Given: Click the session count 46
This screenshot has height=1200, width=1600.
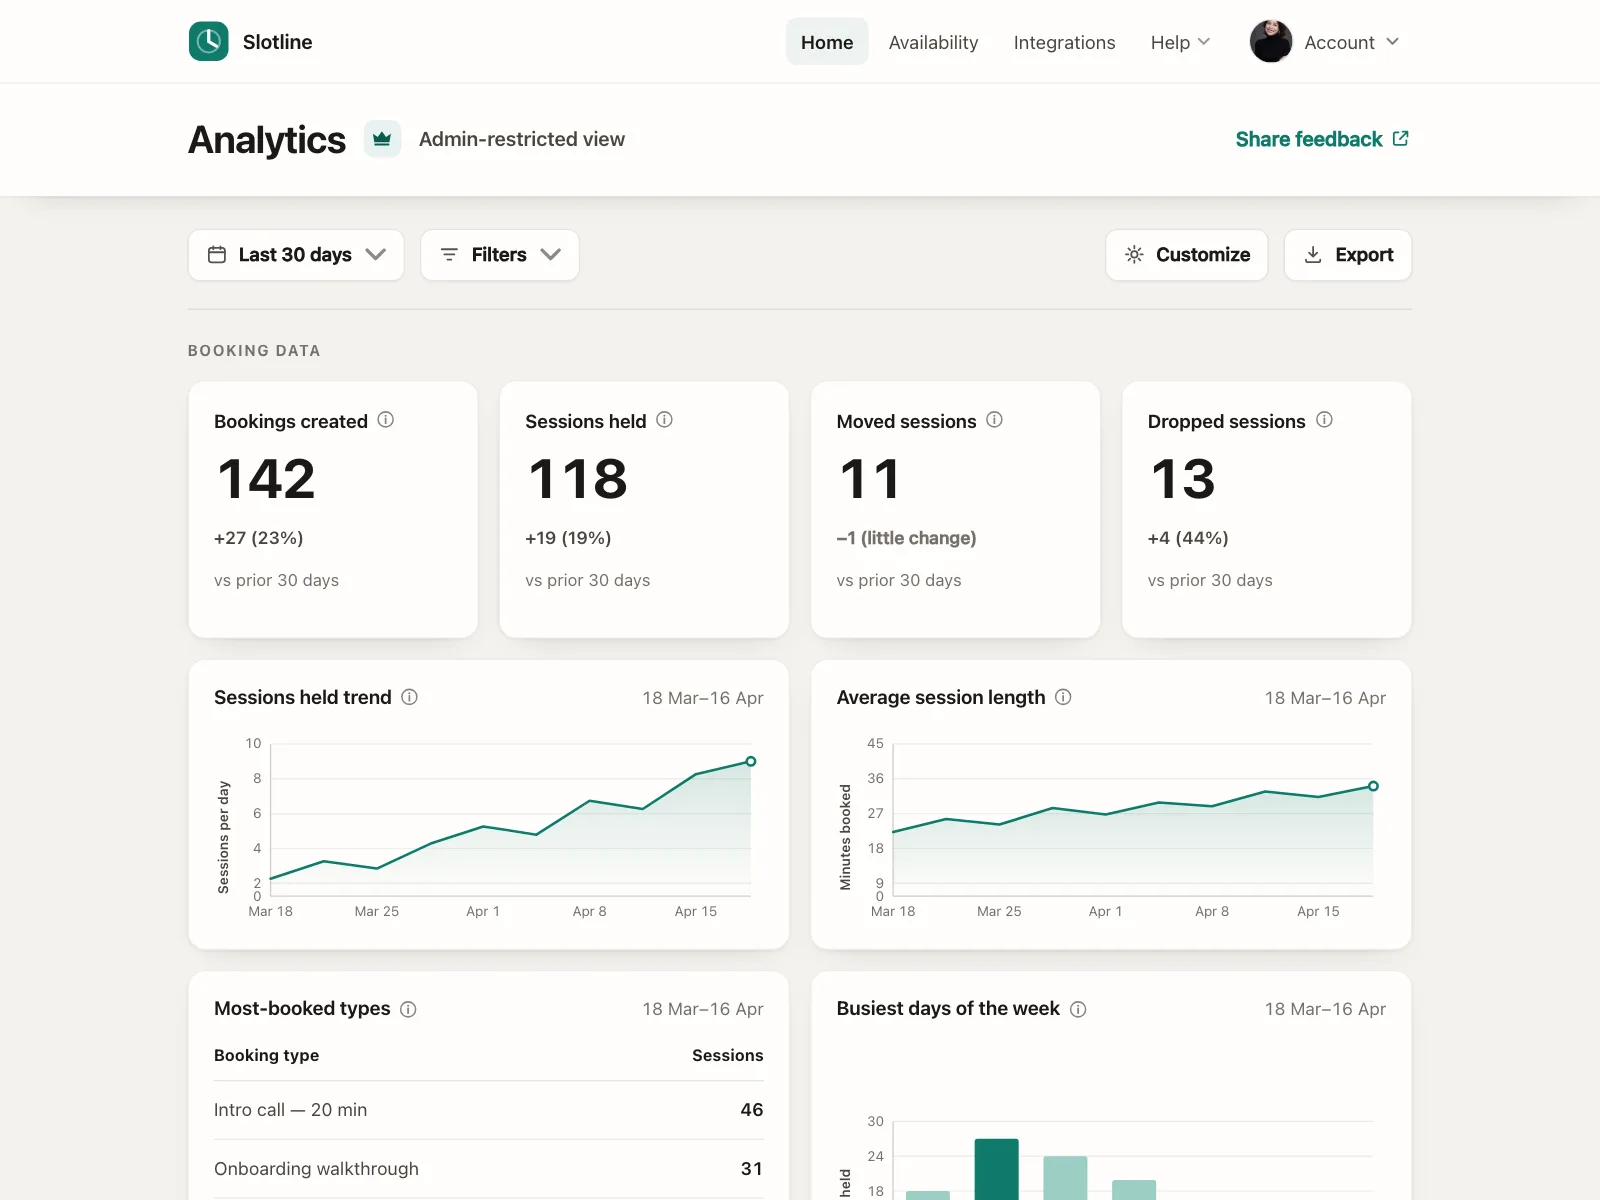Looking at the screenshot, I should coord(752,1110).
